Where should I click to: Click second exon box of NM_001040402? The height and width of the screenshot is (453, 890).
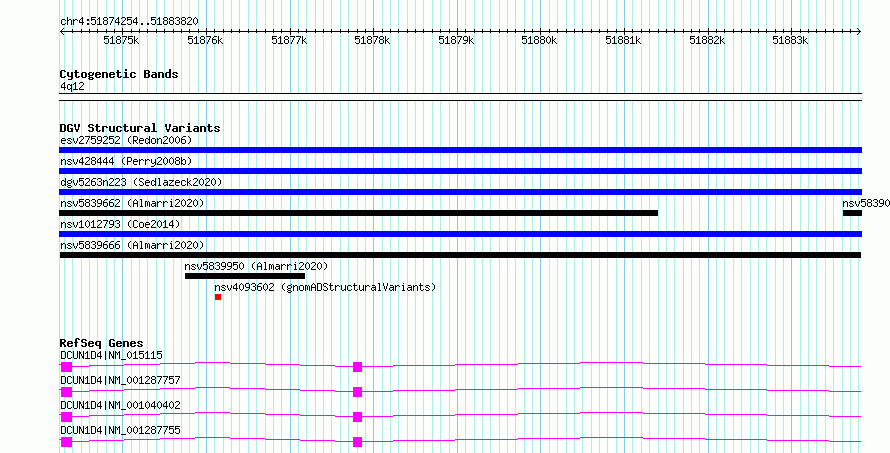pyautogui.click(x=357, y=417)
